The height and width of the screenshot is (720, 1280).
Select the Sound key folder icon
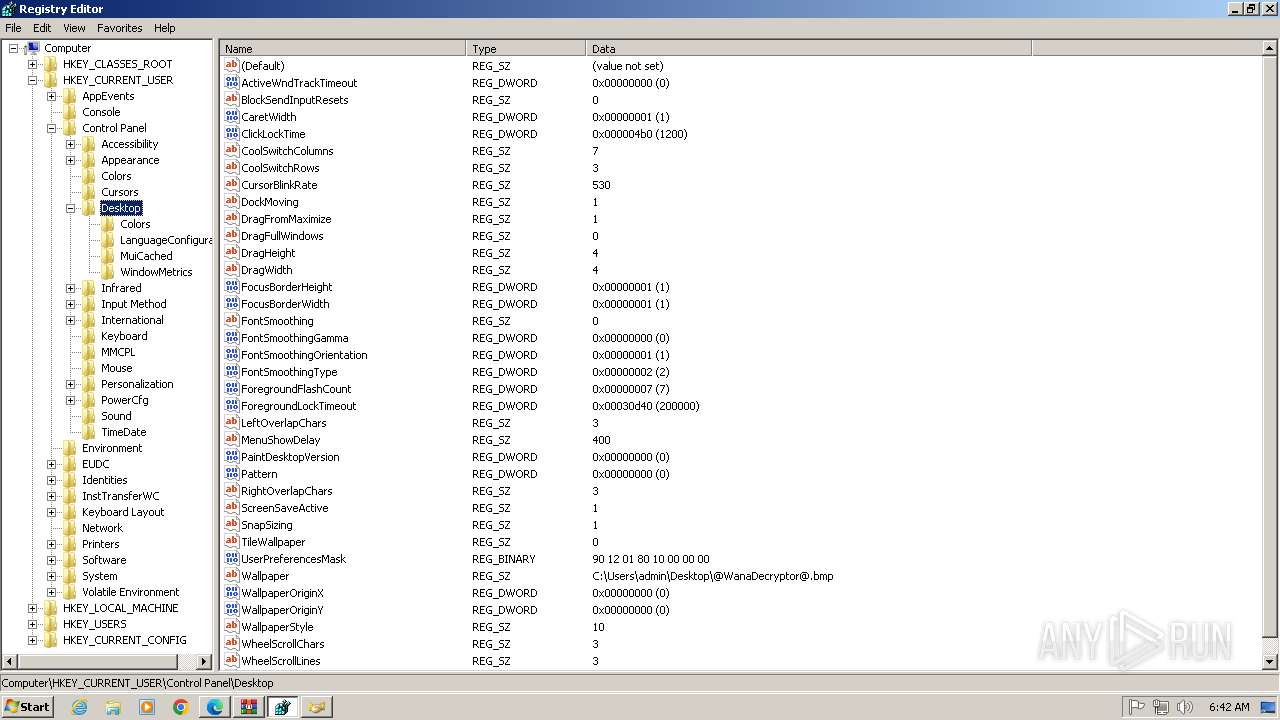(x=89, y=416)
